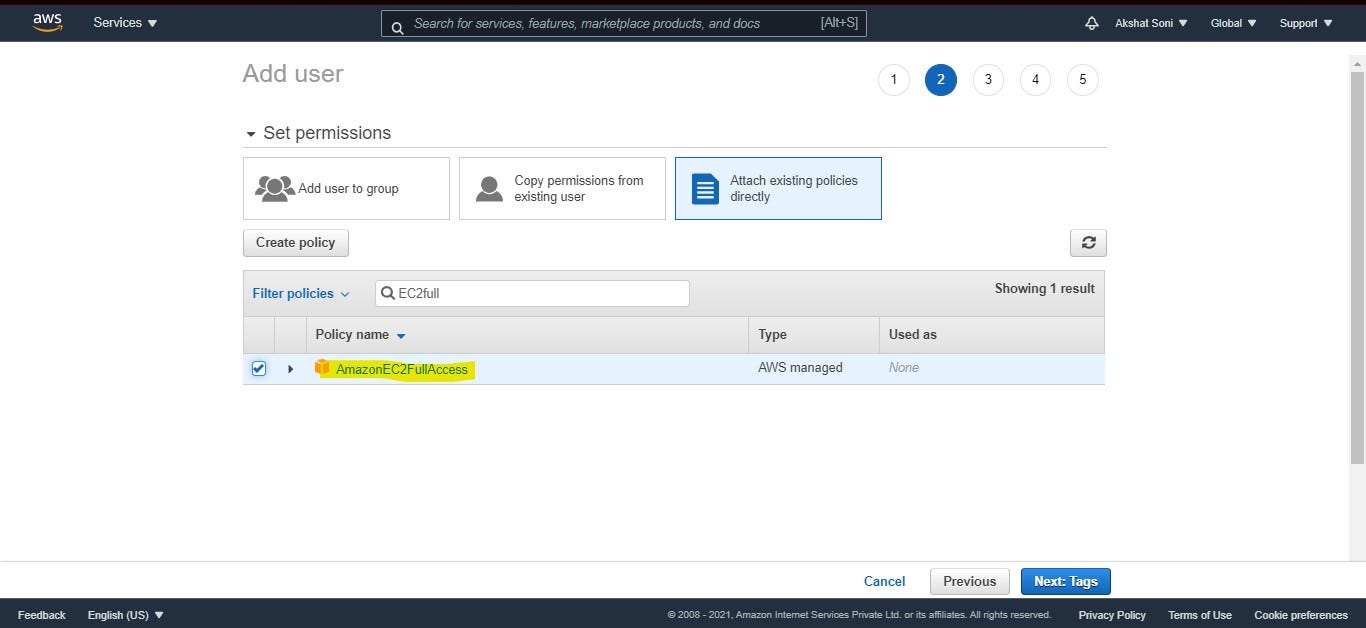Viewport: 1366px width, 628px height.
Task: Open Cookie preferences
Action: click(x=1301, y=615)
